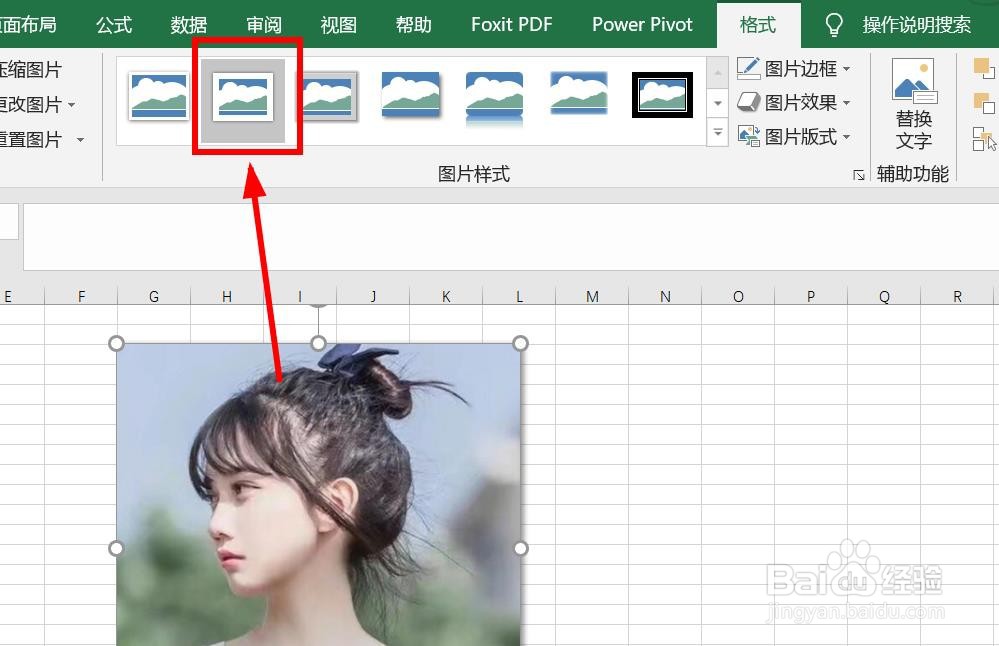Open the 图片效果 dropdown arrow
This screenshot has width=999, height=646.
click(x=846, y=103)
